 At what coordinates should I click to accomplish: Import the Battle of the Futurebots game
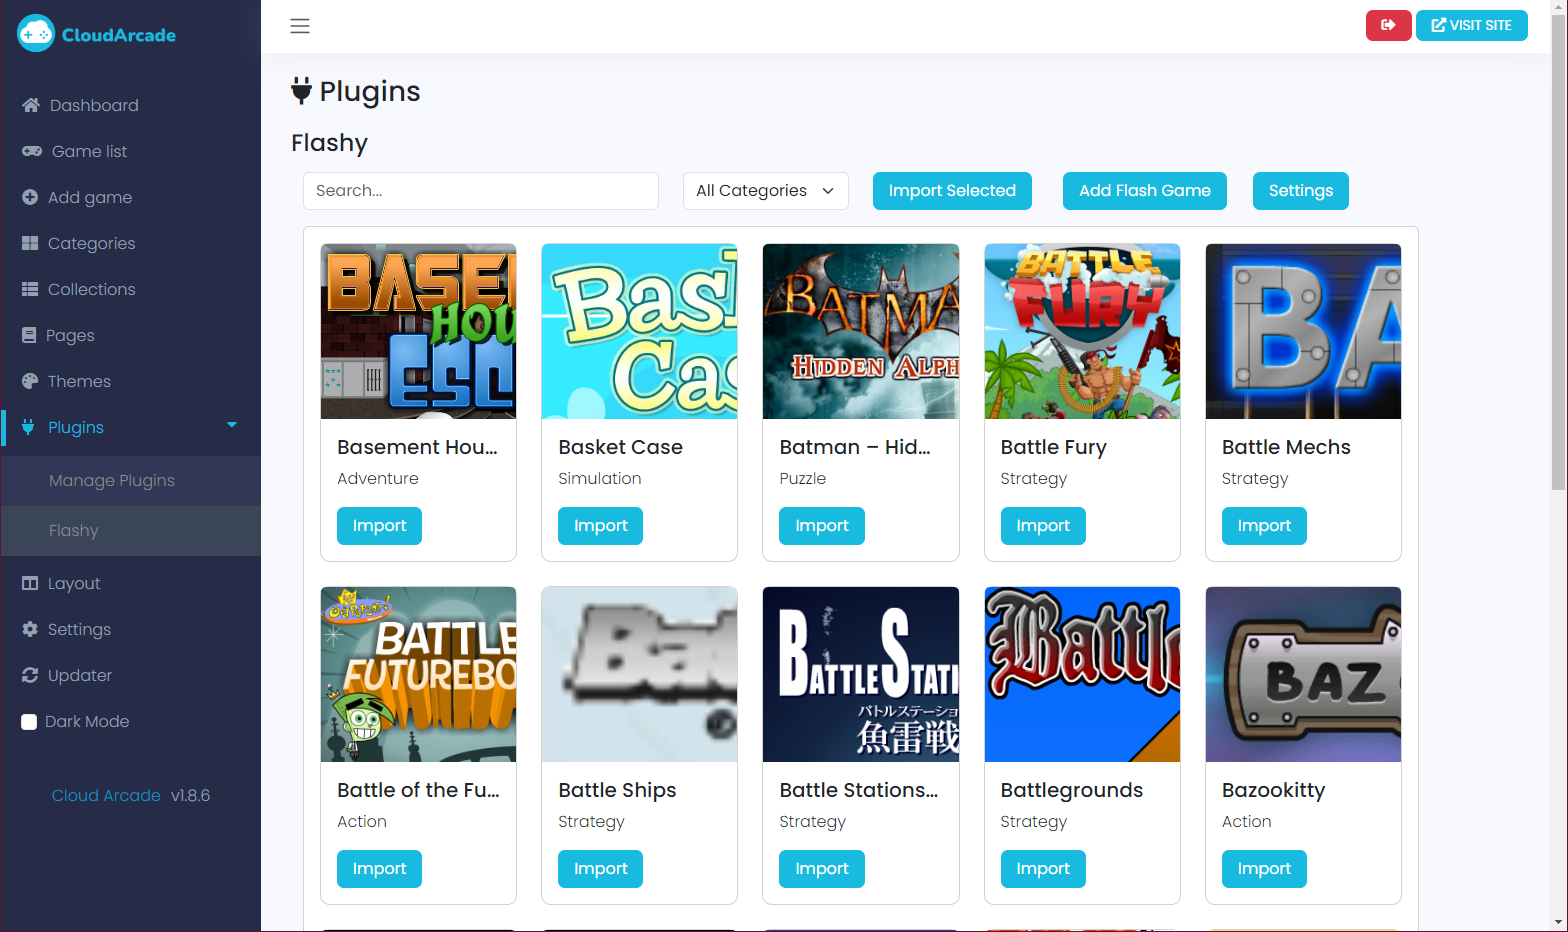[x=379, y=869]
